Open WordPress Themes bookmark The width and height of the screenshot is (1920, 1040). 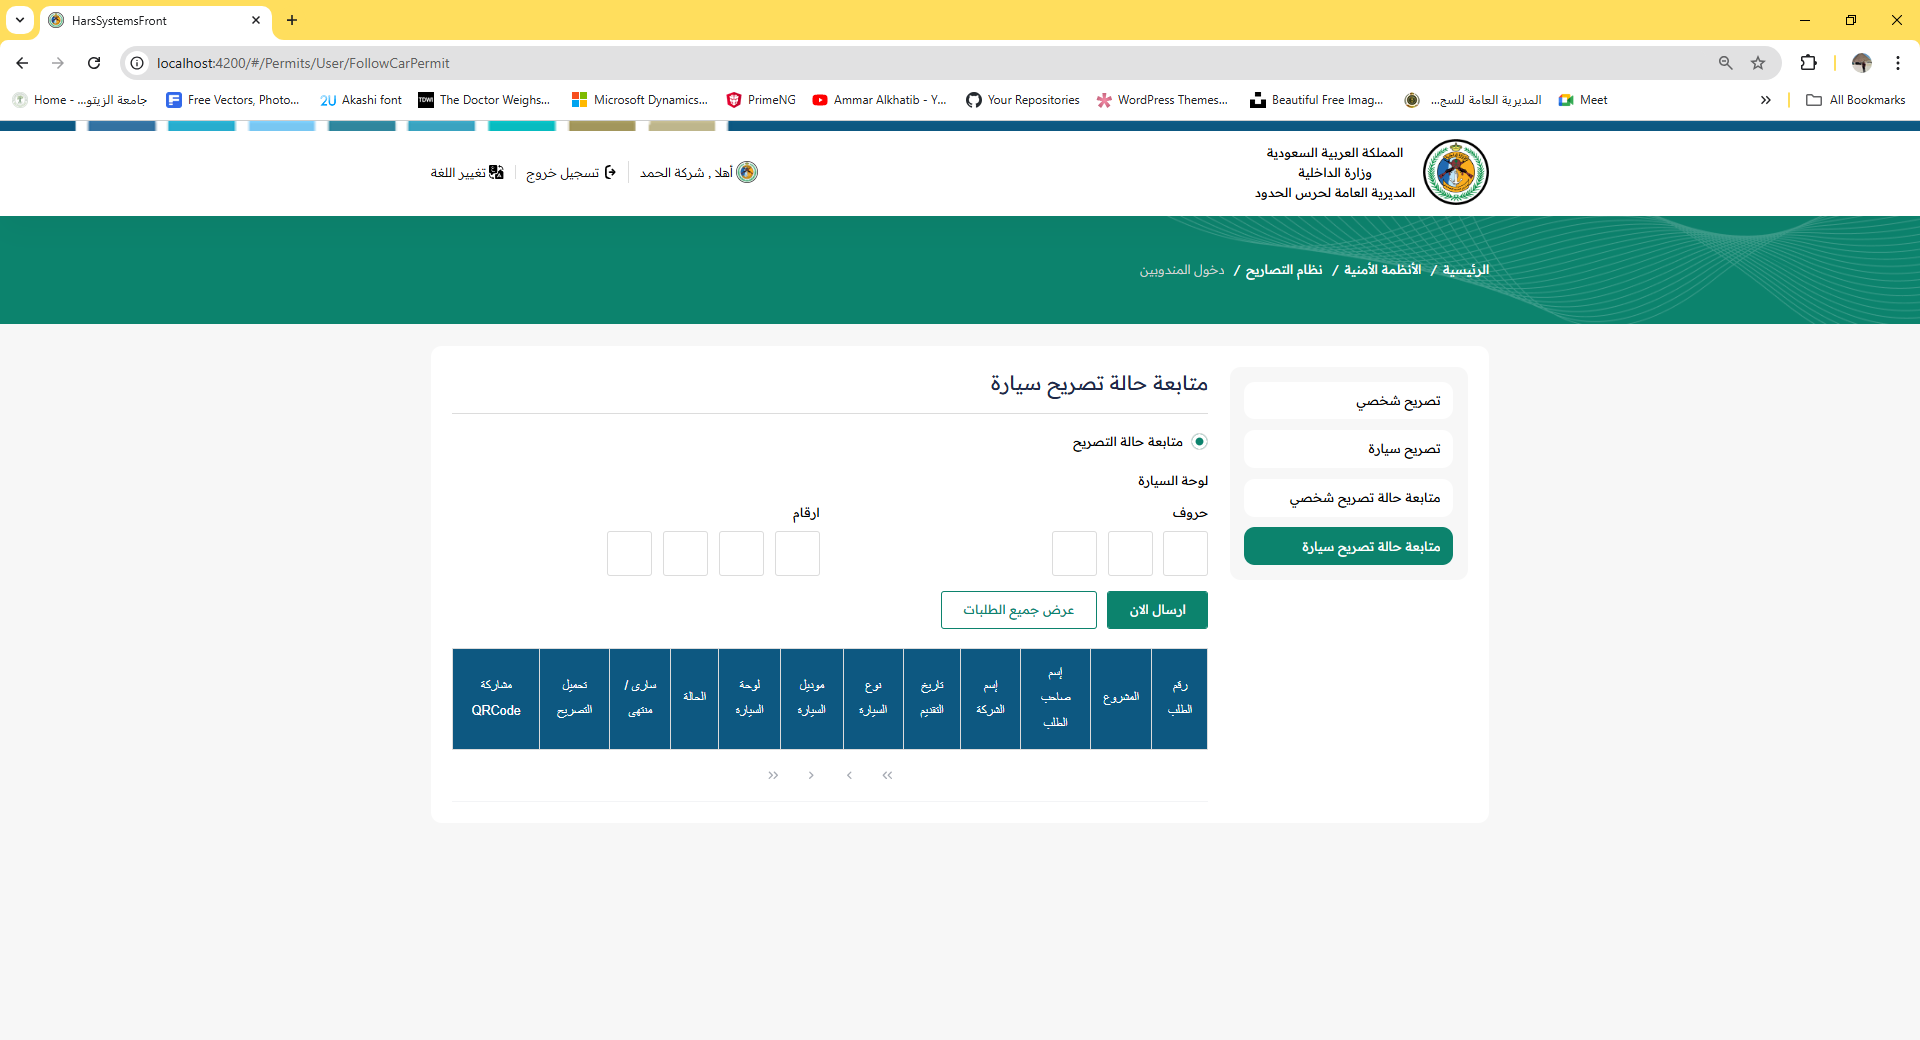tap(1162, 100)
